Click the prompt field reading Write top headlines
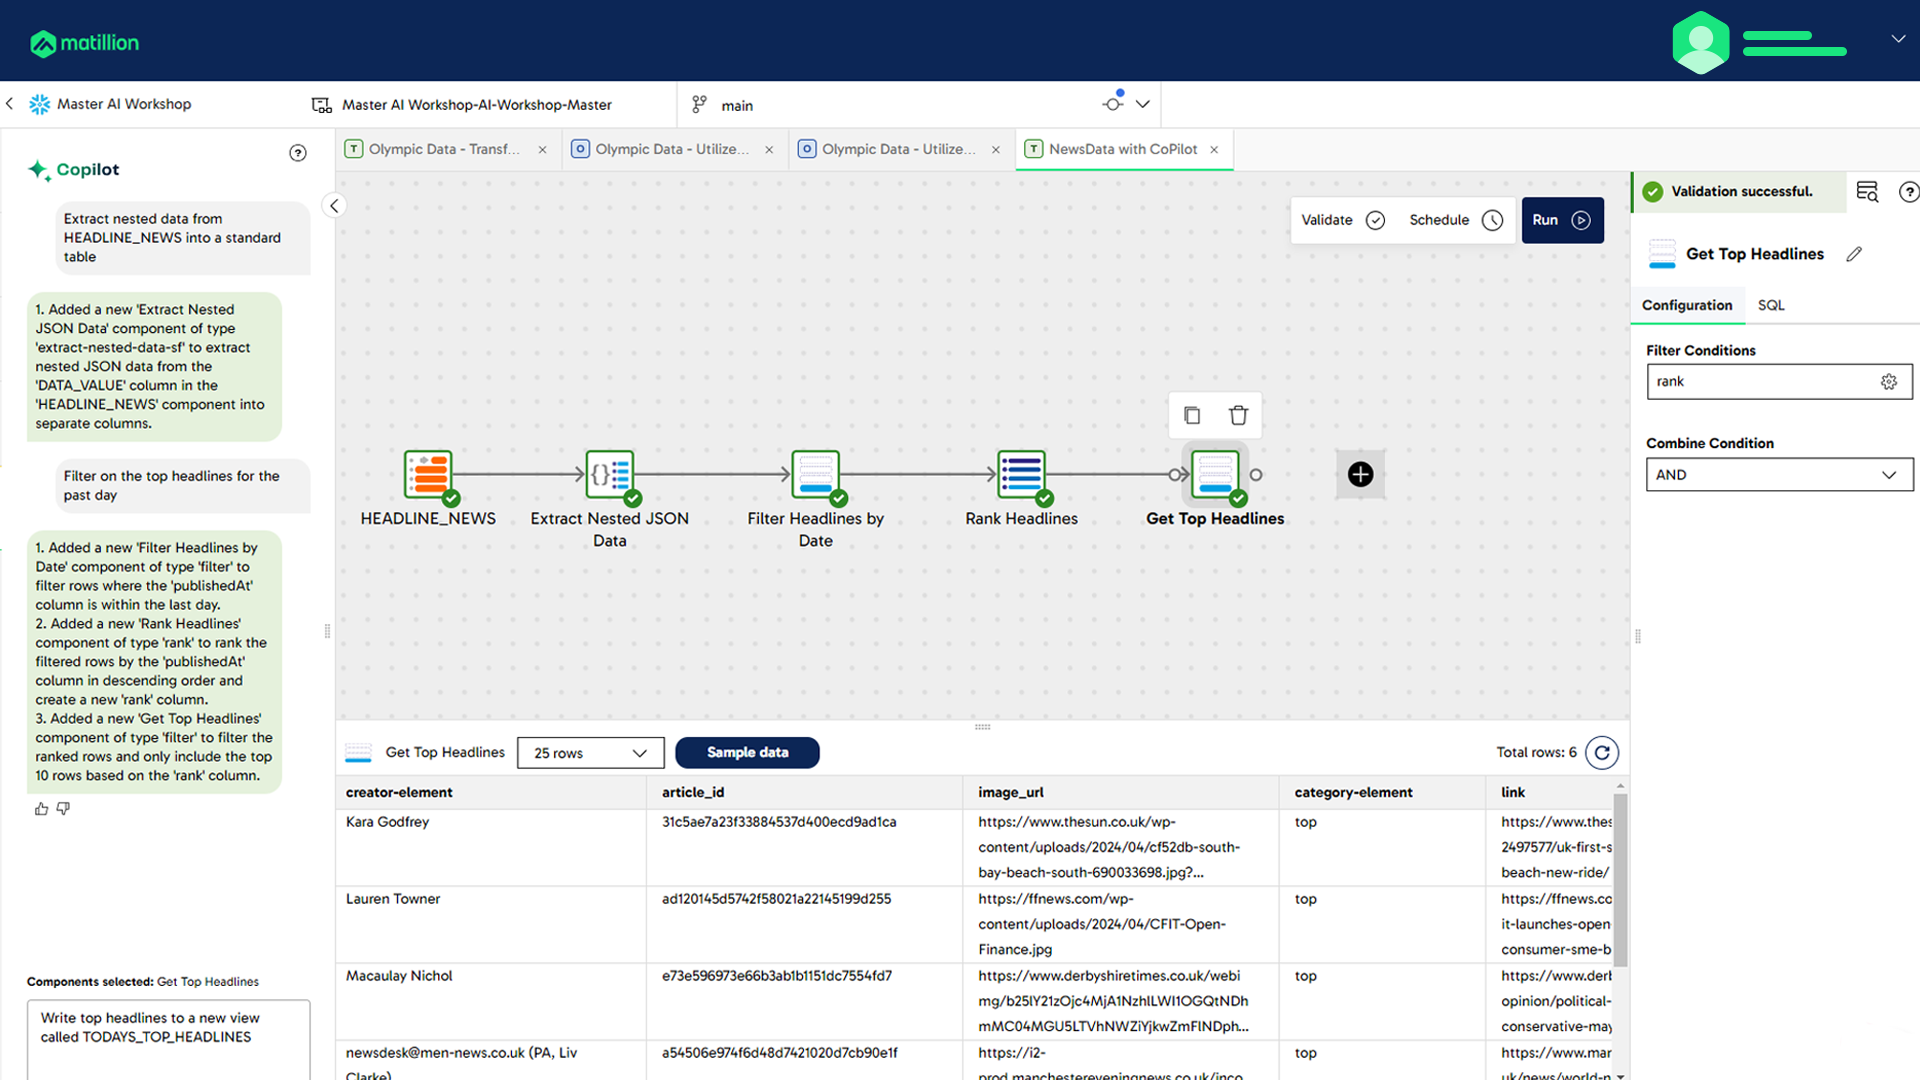 pos(168,1028)
